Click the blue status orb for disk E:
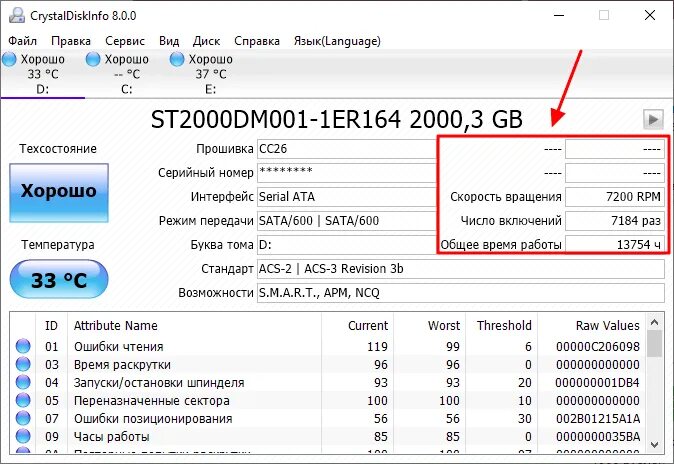The width and height of the screenshot is (674, 464). (177, 59)
